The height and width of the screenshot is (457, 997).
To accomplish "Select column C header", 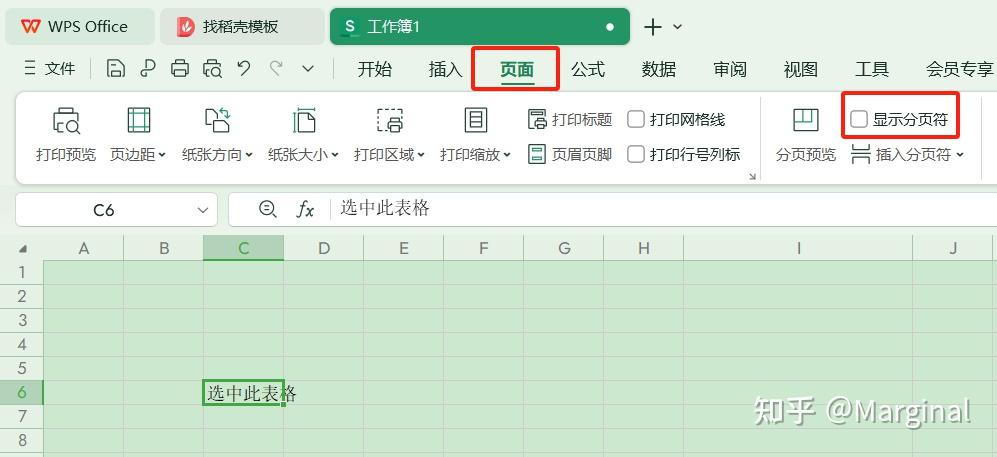I will tap(244, 248).
